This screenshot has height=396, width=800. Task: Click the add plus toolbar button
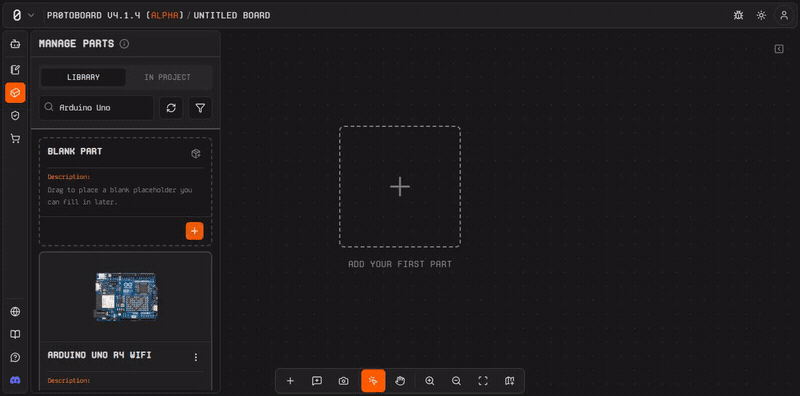[x=290, y=381]
